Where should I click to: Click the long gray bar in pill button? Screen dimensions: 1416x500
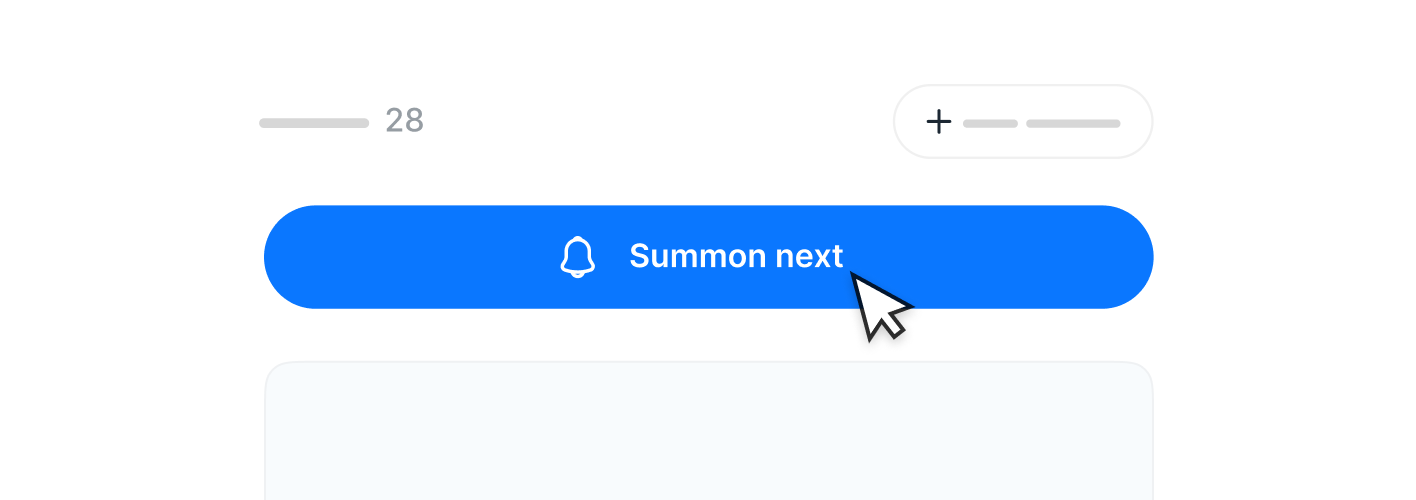[x=1073, y=123]
